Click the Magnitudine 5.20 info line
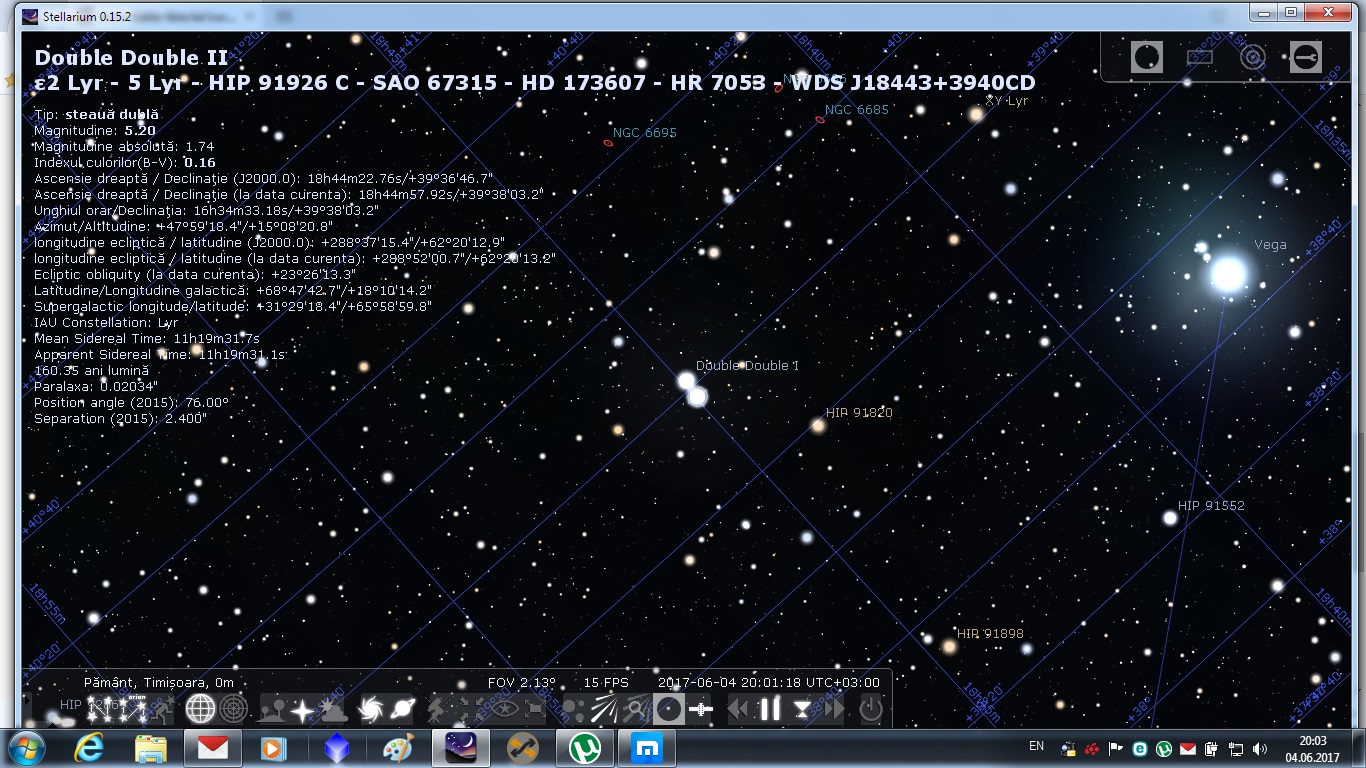 [x=95, y=130]
